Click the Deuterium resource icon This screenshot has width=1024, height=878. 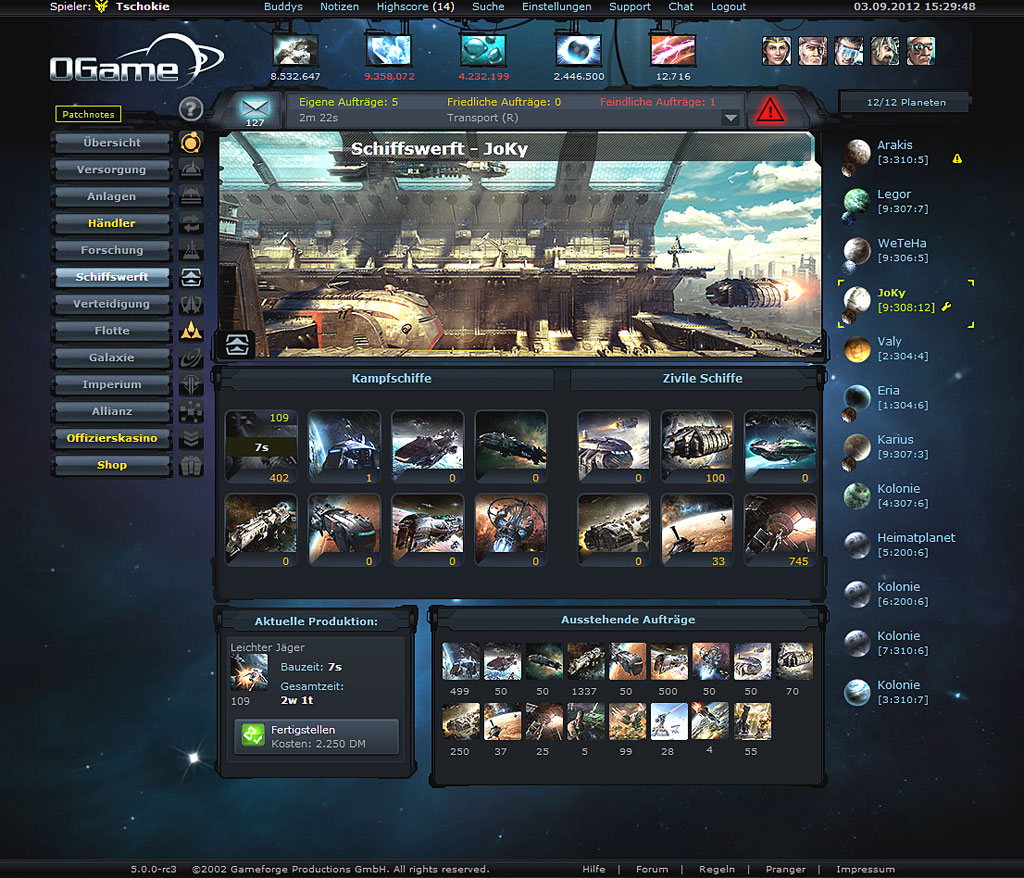(483, 50)
